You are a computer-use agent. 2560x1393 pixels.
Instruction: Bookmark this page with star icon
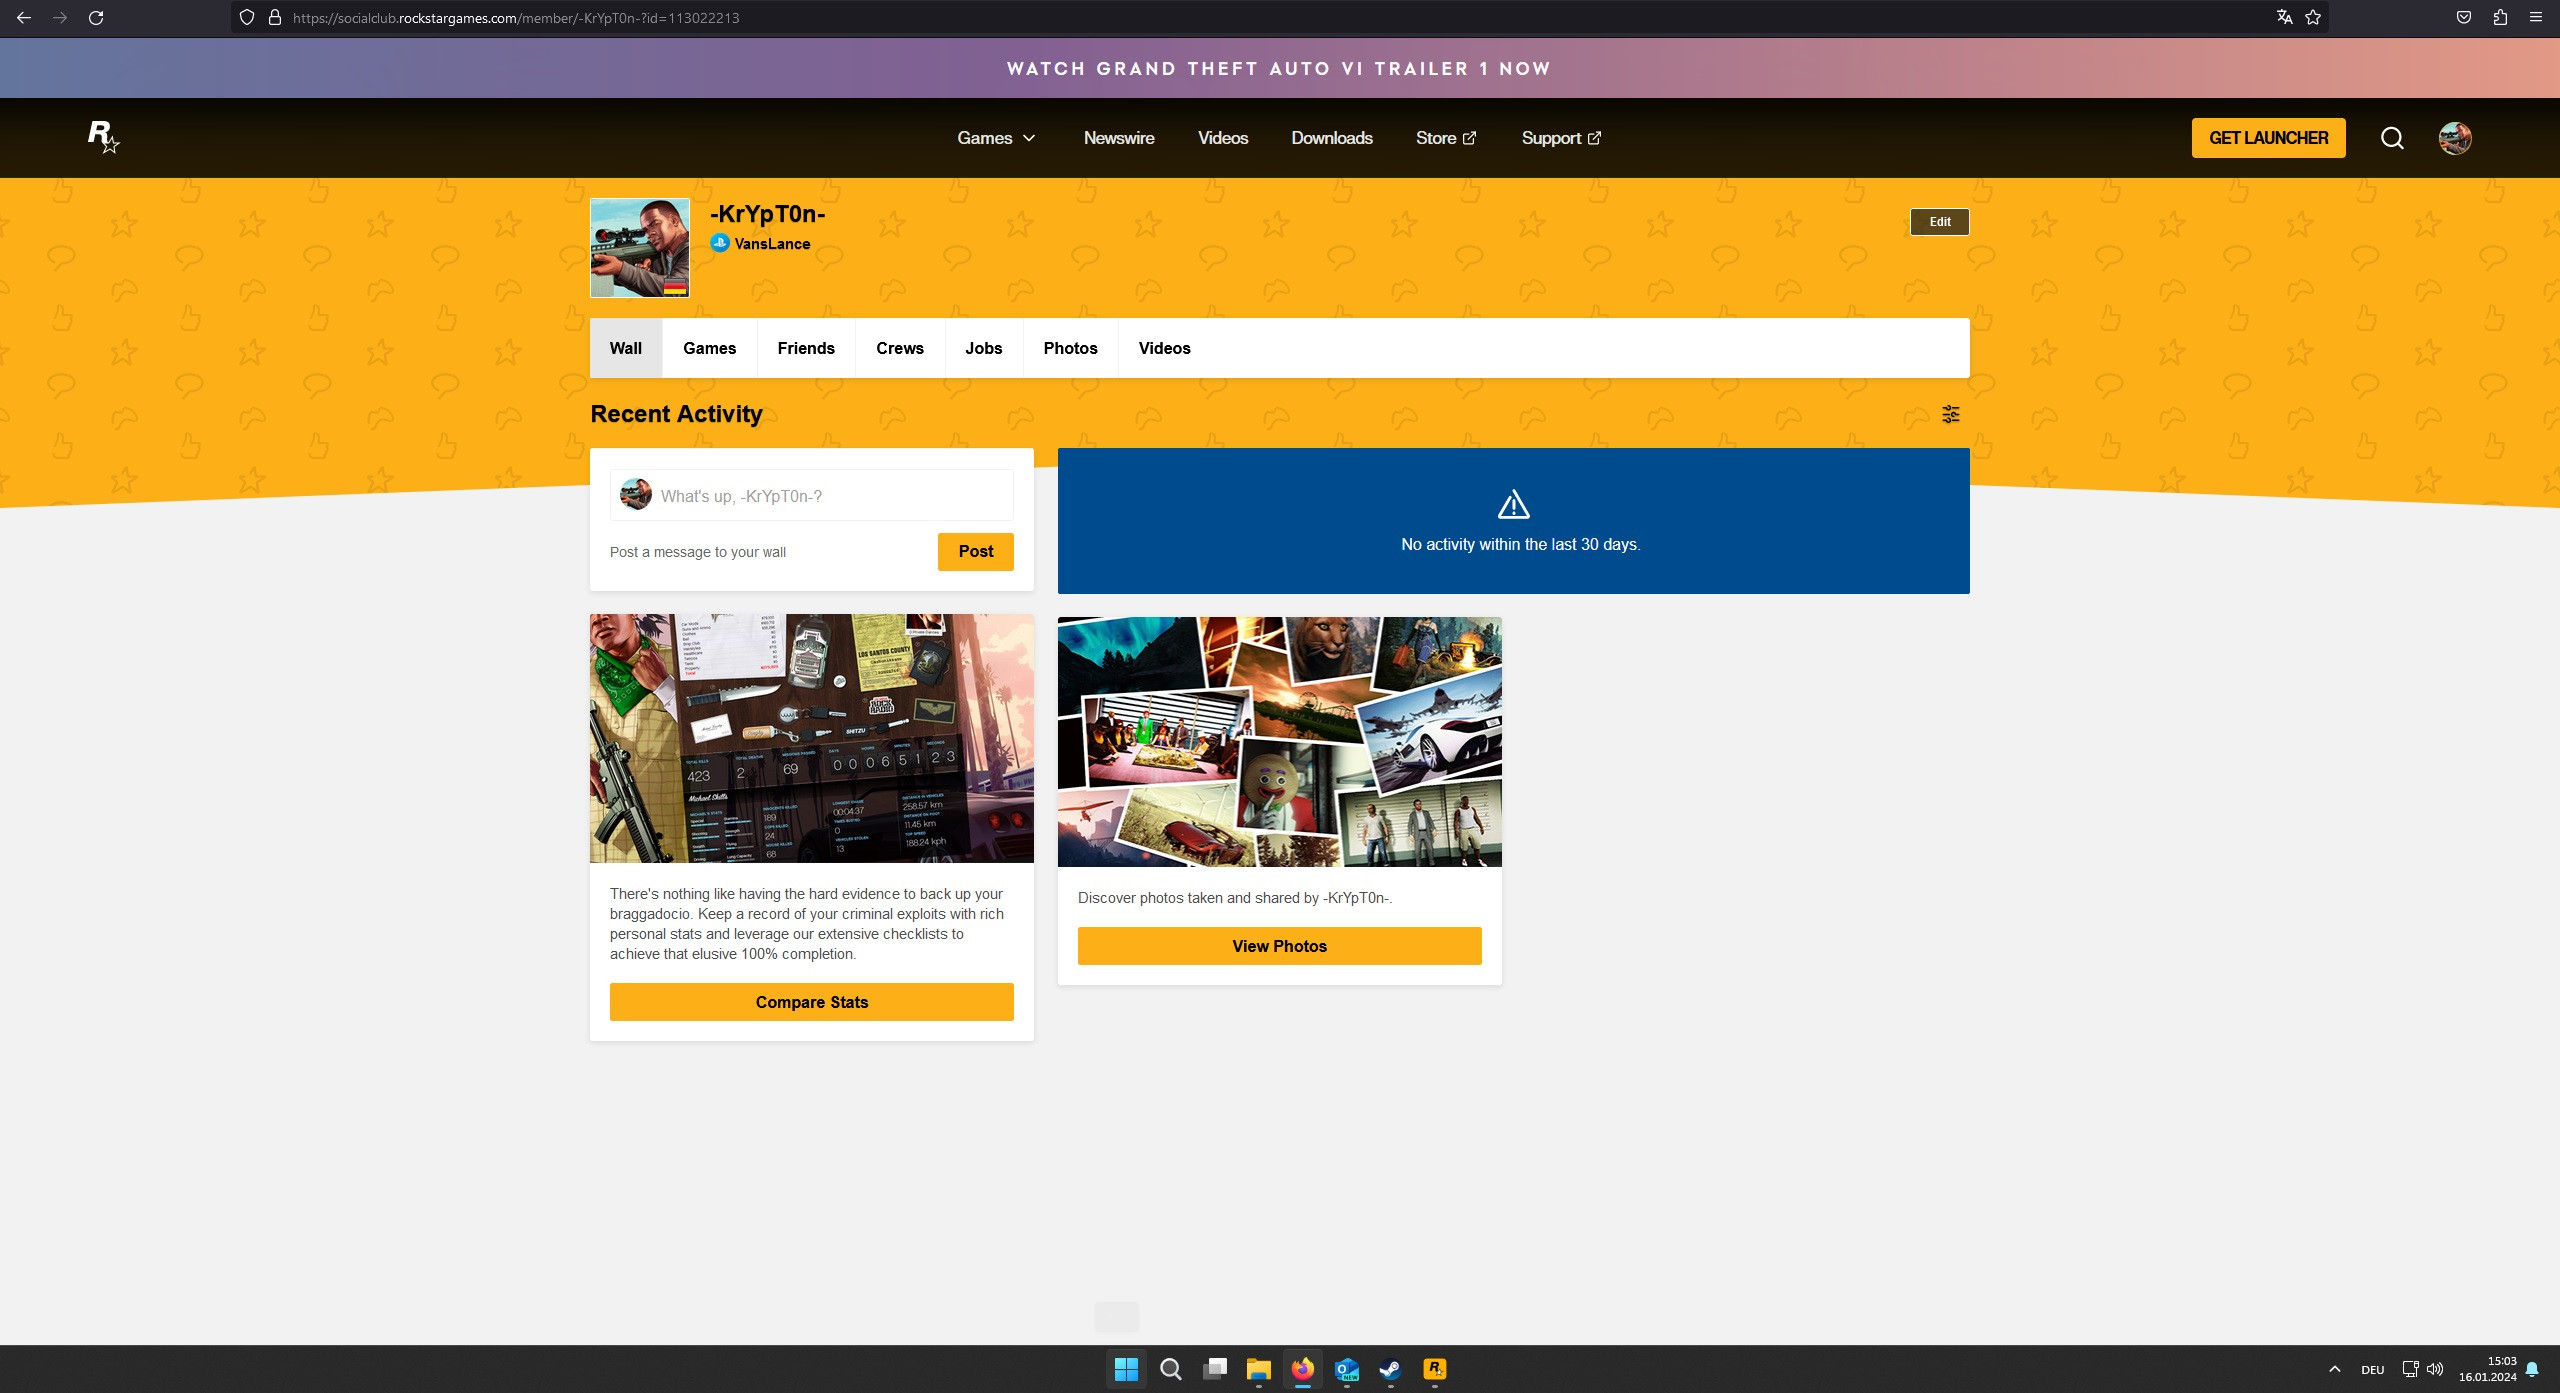click(2313, 18)
